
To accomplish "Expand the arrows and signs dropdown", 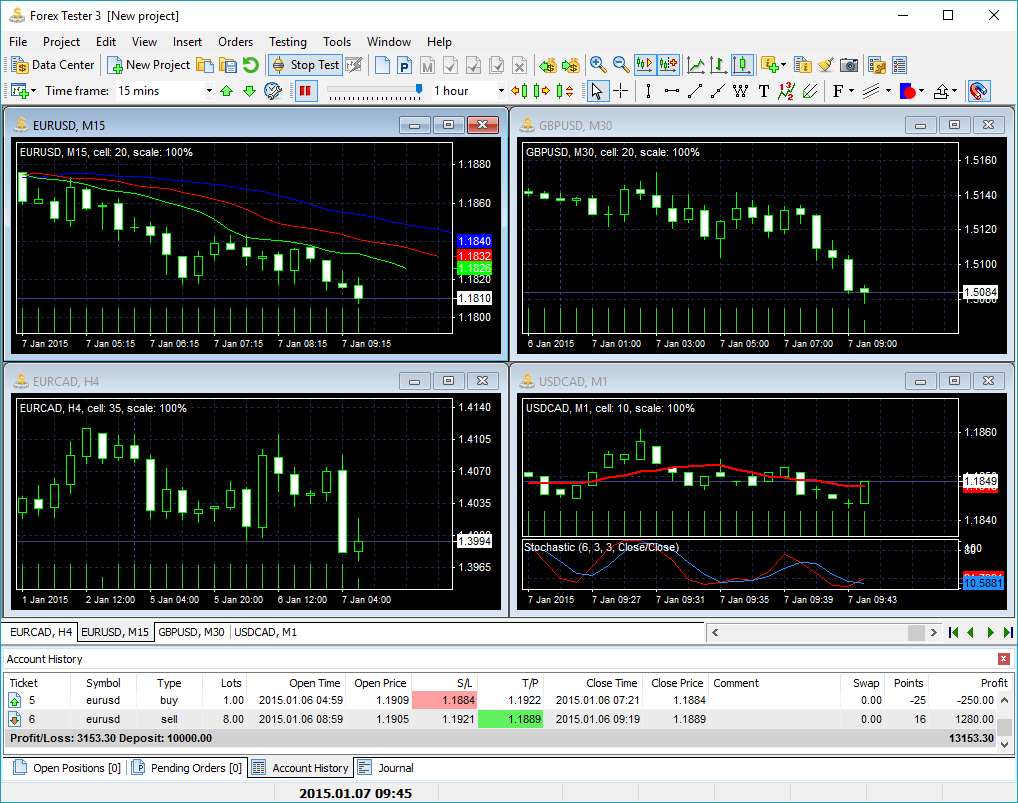I will point(954,92).
